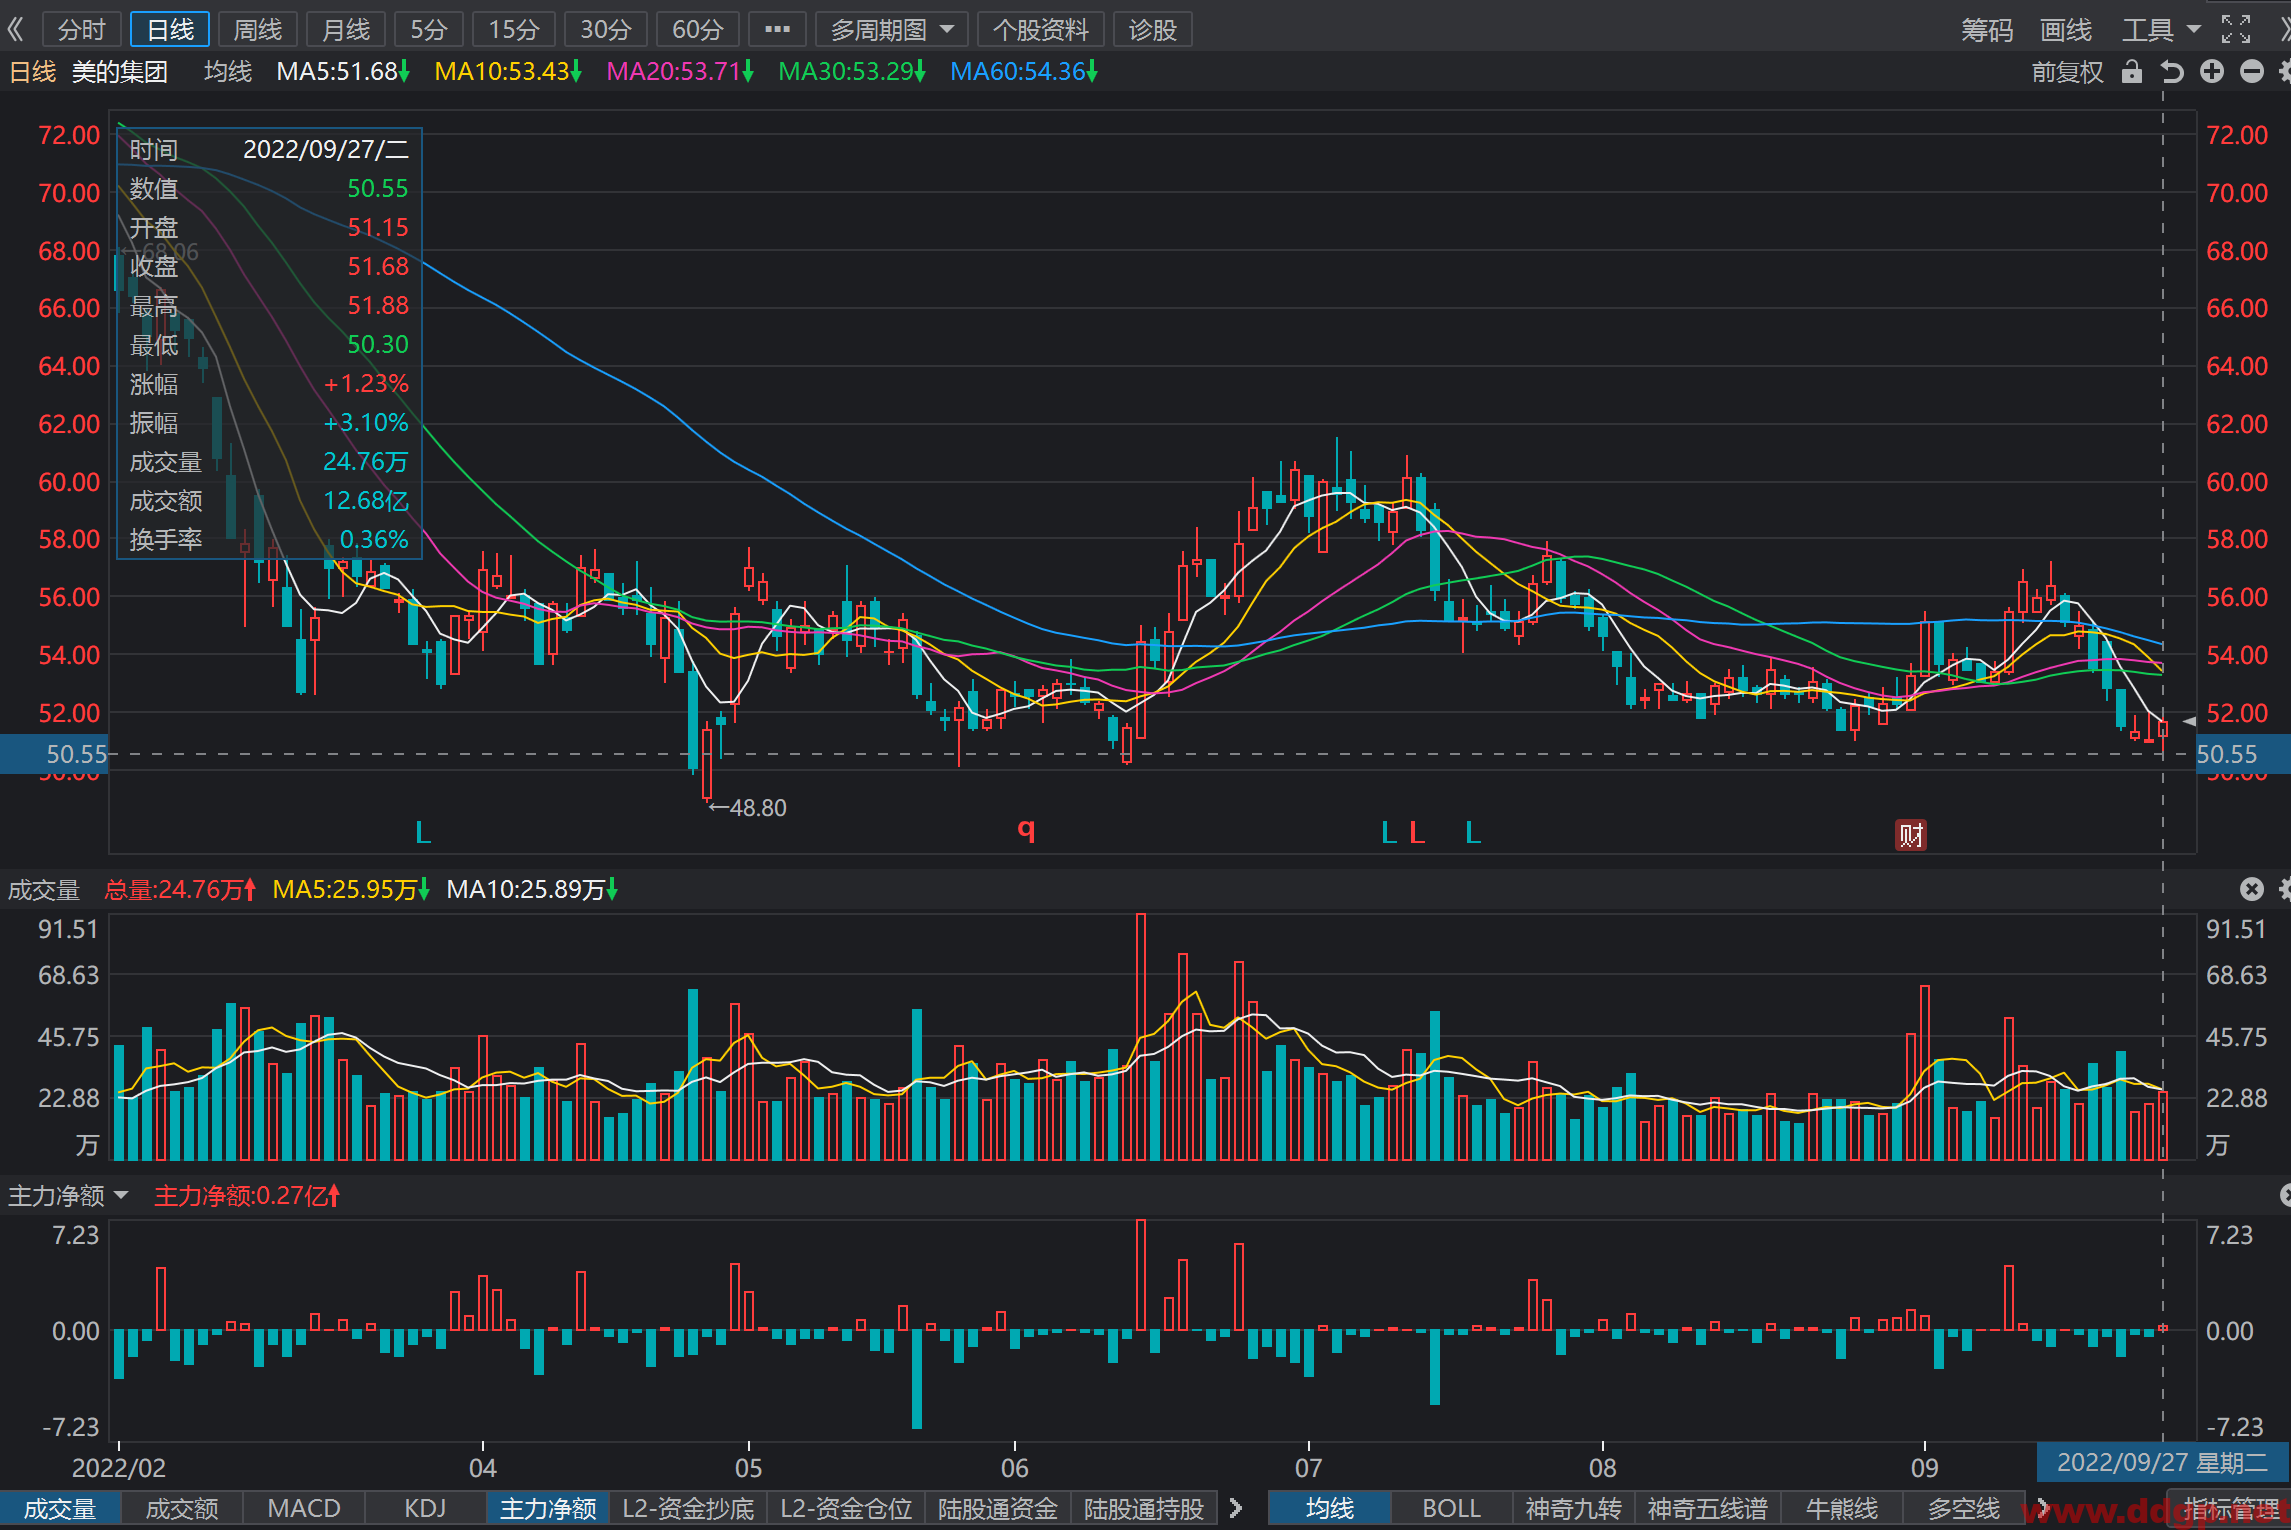Click the undo arrow icon
Image resolution: width=2291 pixels, height=1530 pixels.
coord(2172,71)
